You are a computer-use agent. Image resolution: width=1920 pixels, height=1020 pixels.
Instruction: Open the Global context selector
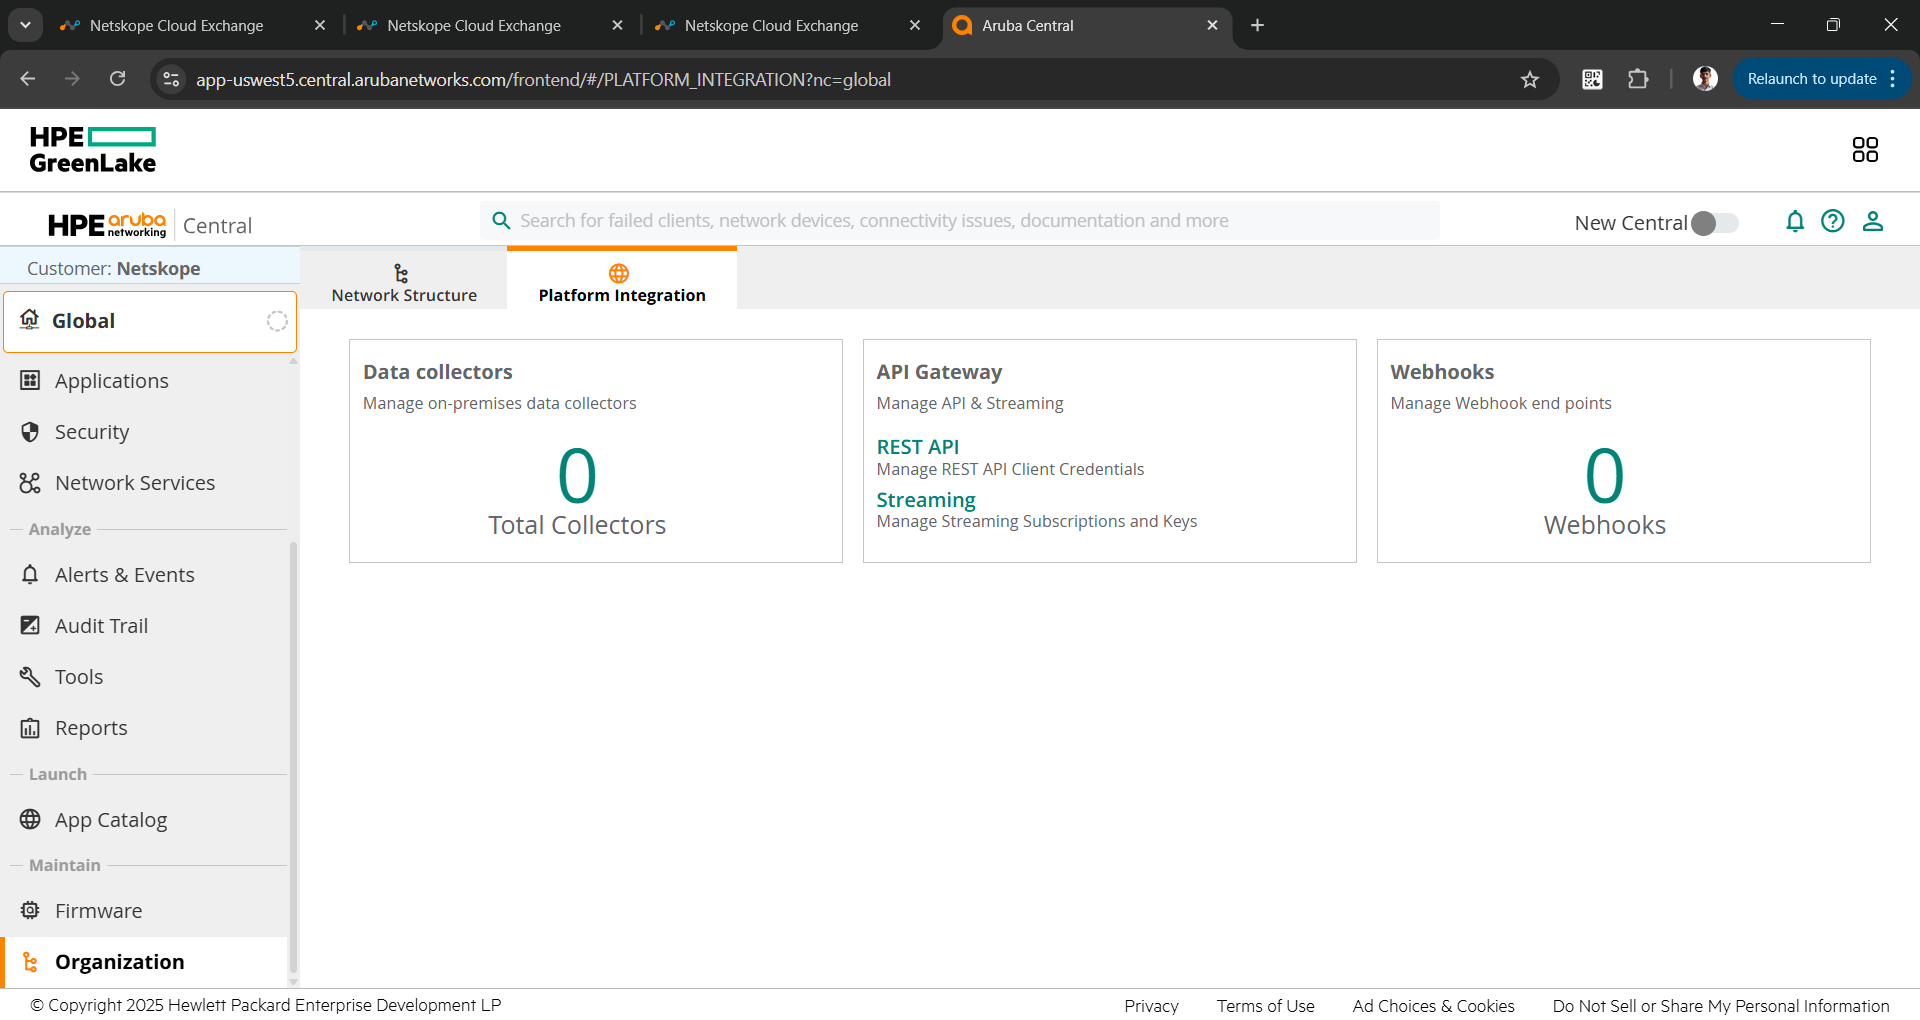(150, 321)
